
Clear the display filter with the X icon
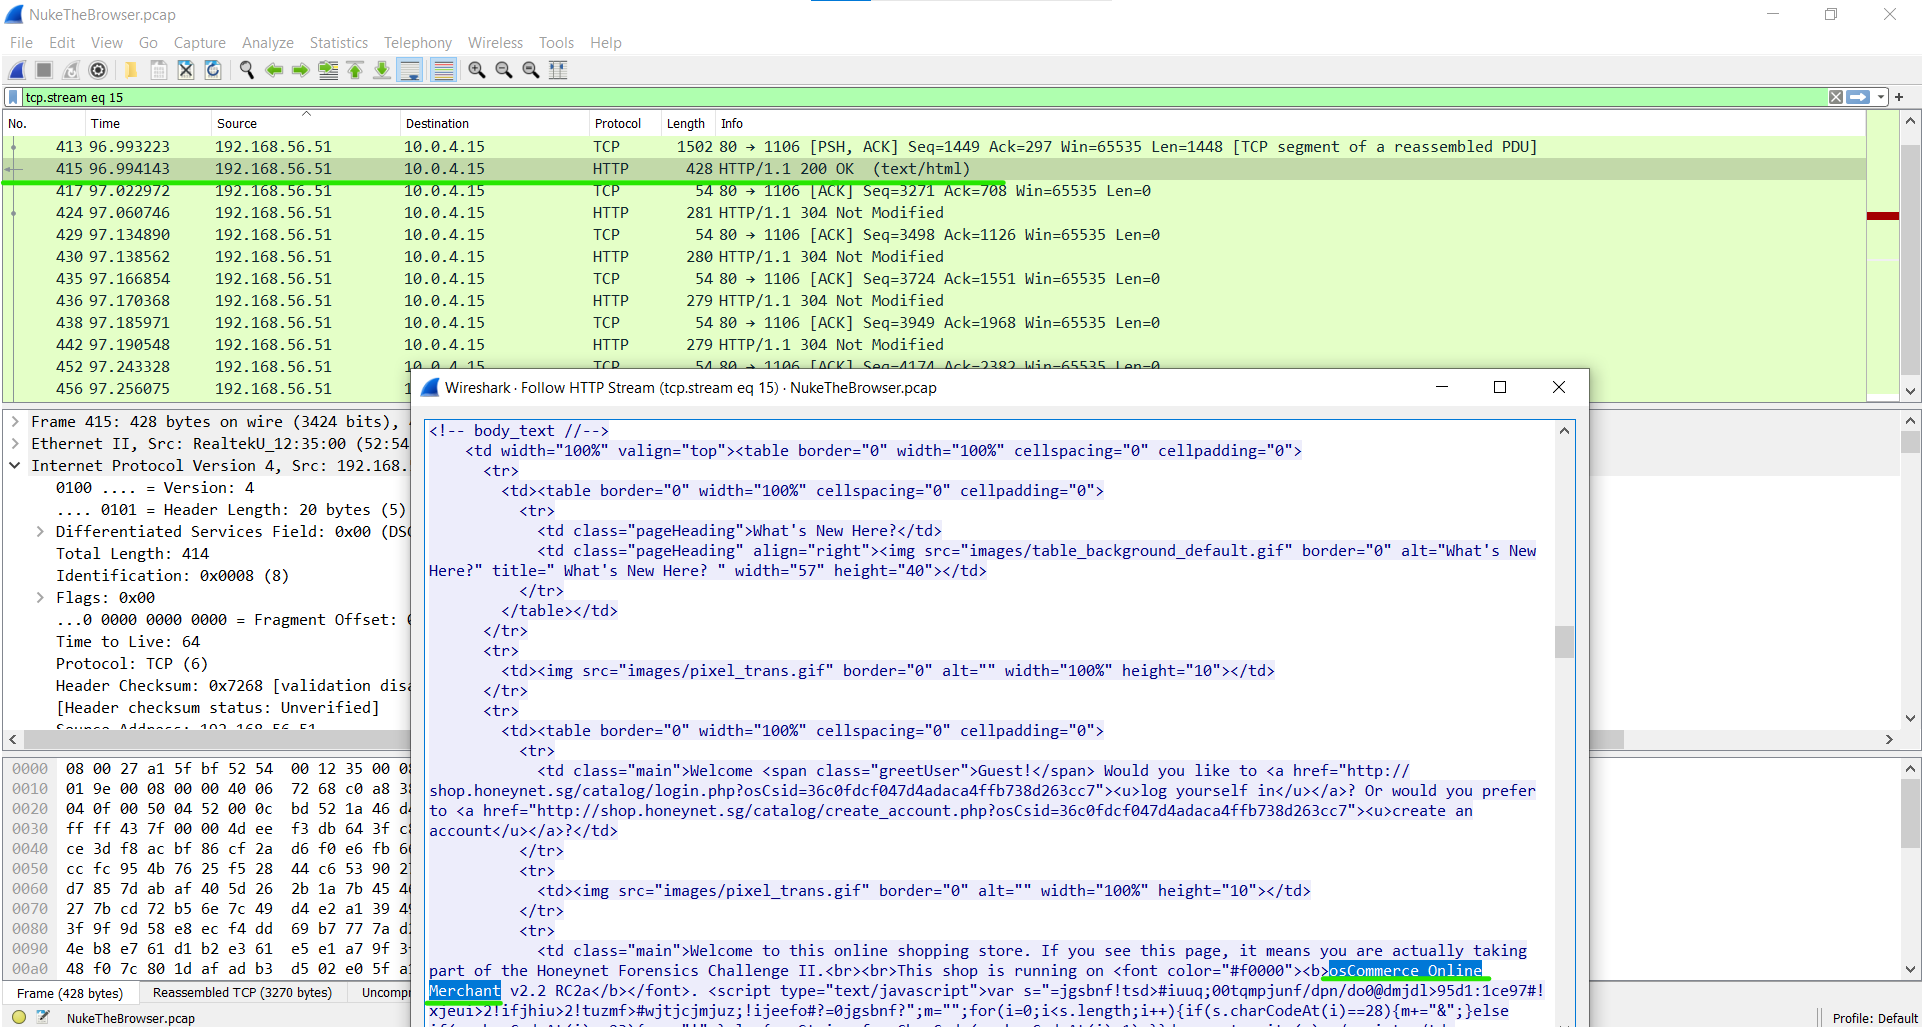point(1836,97)
